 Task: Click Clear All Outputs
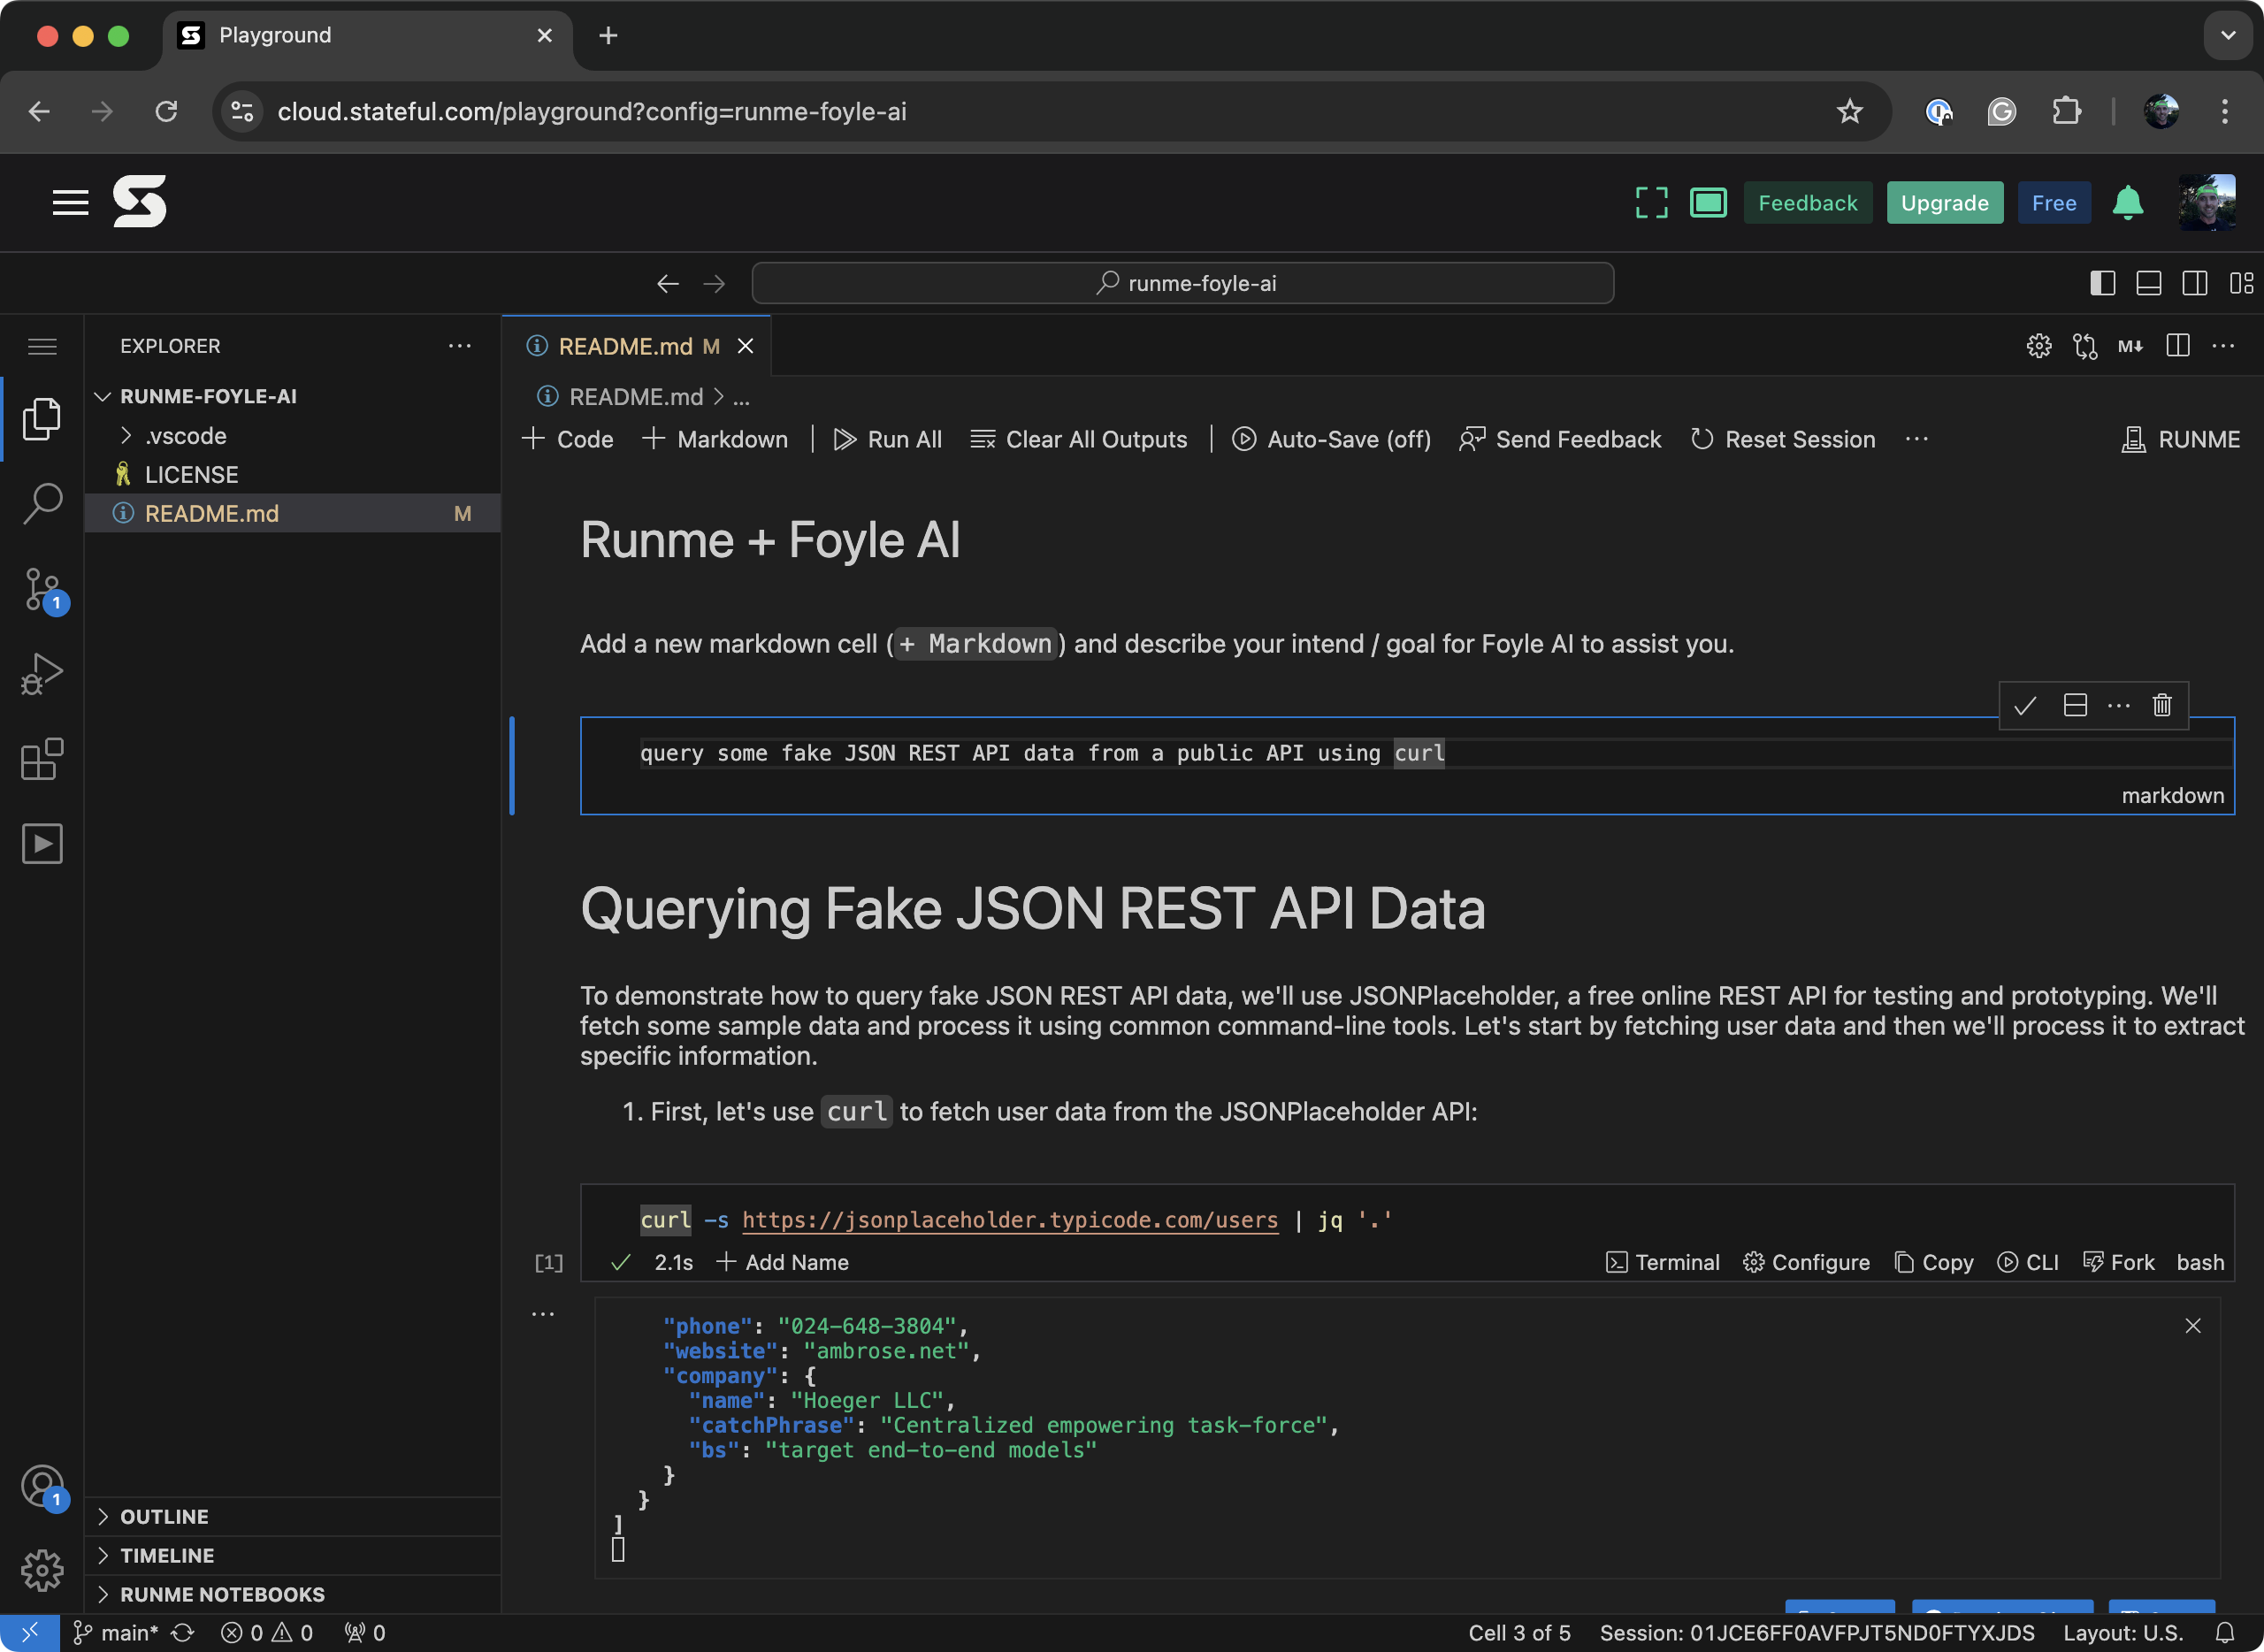pos(1078,439)
